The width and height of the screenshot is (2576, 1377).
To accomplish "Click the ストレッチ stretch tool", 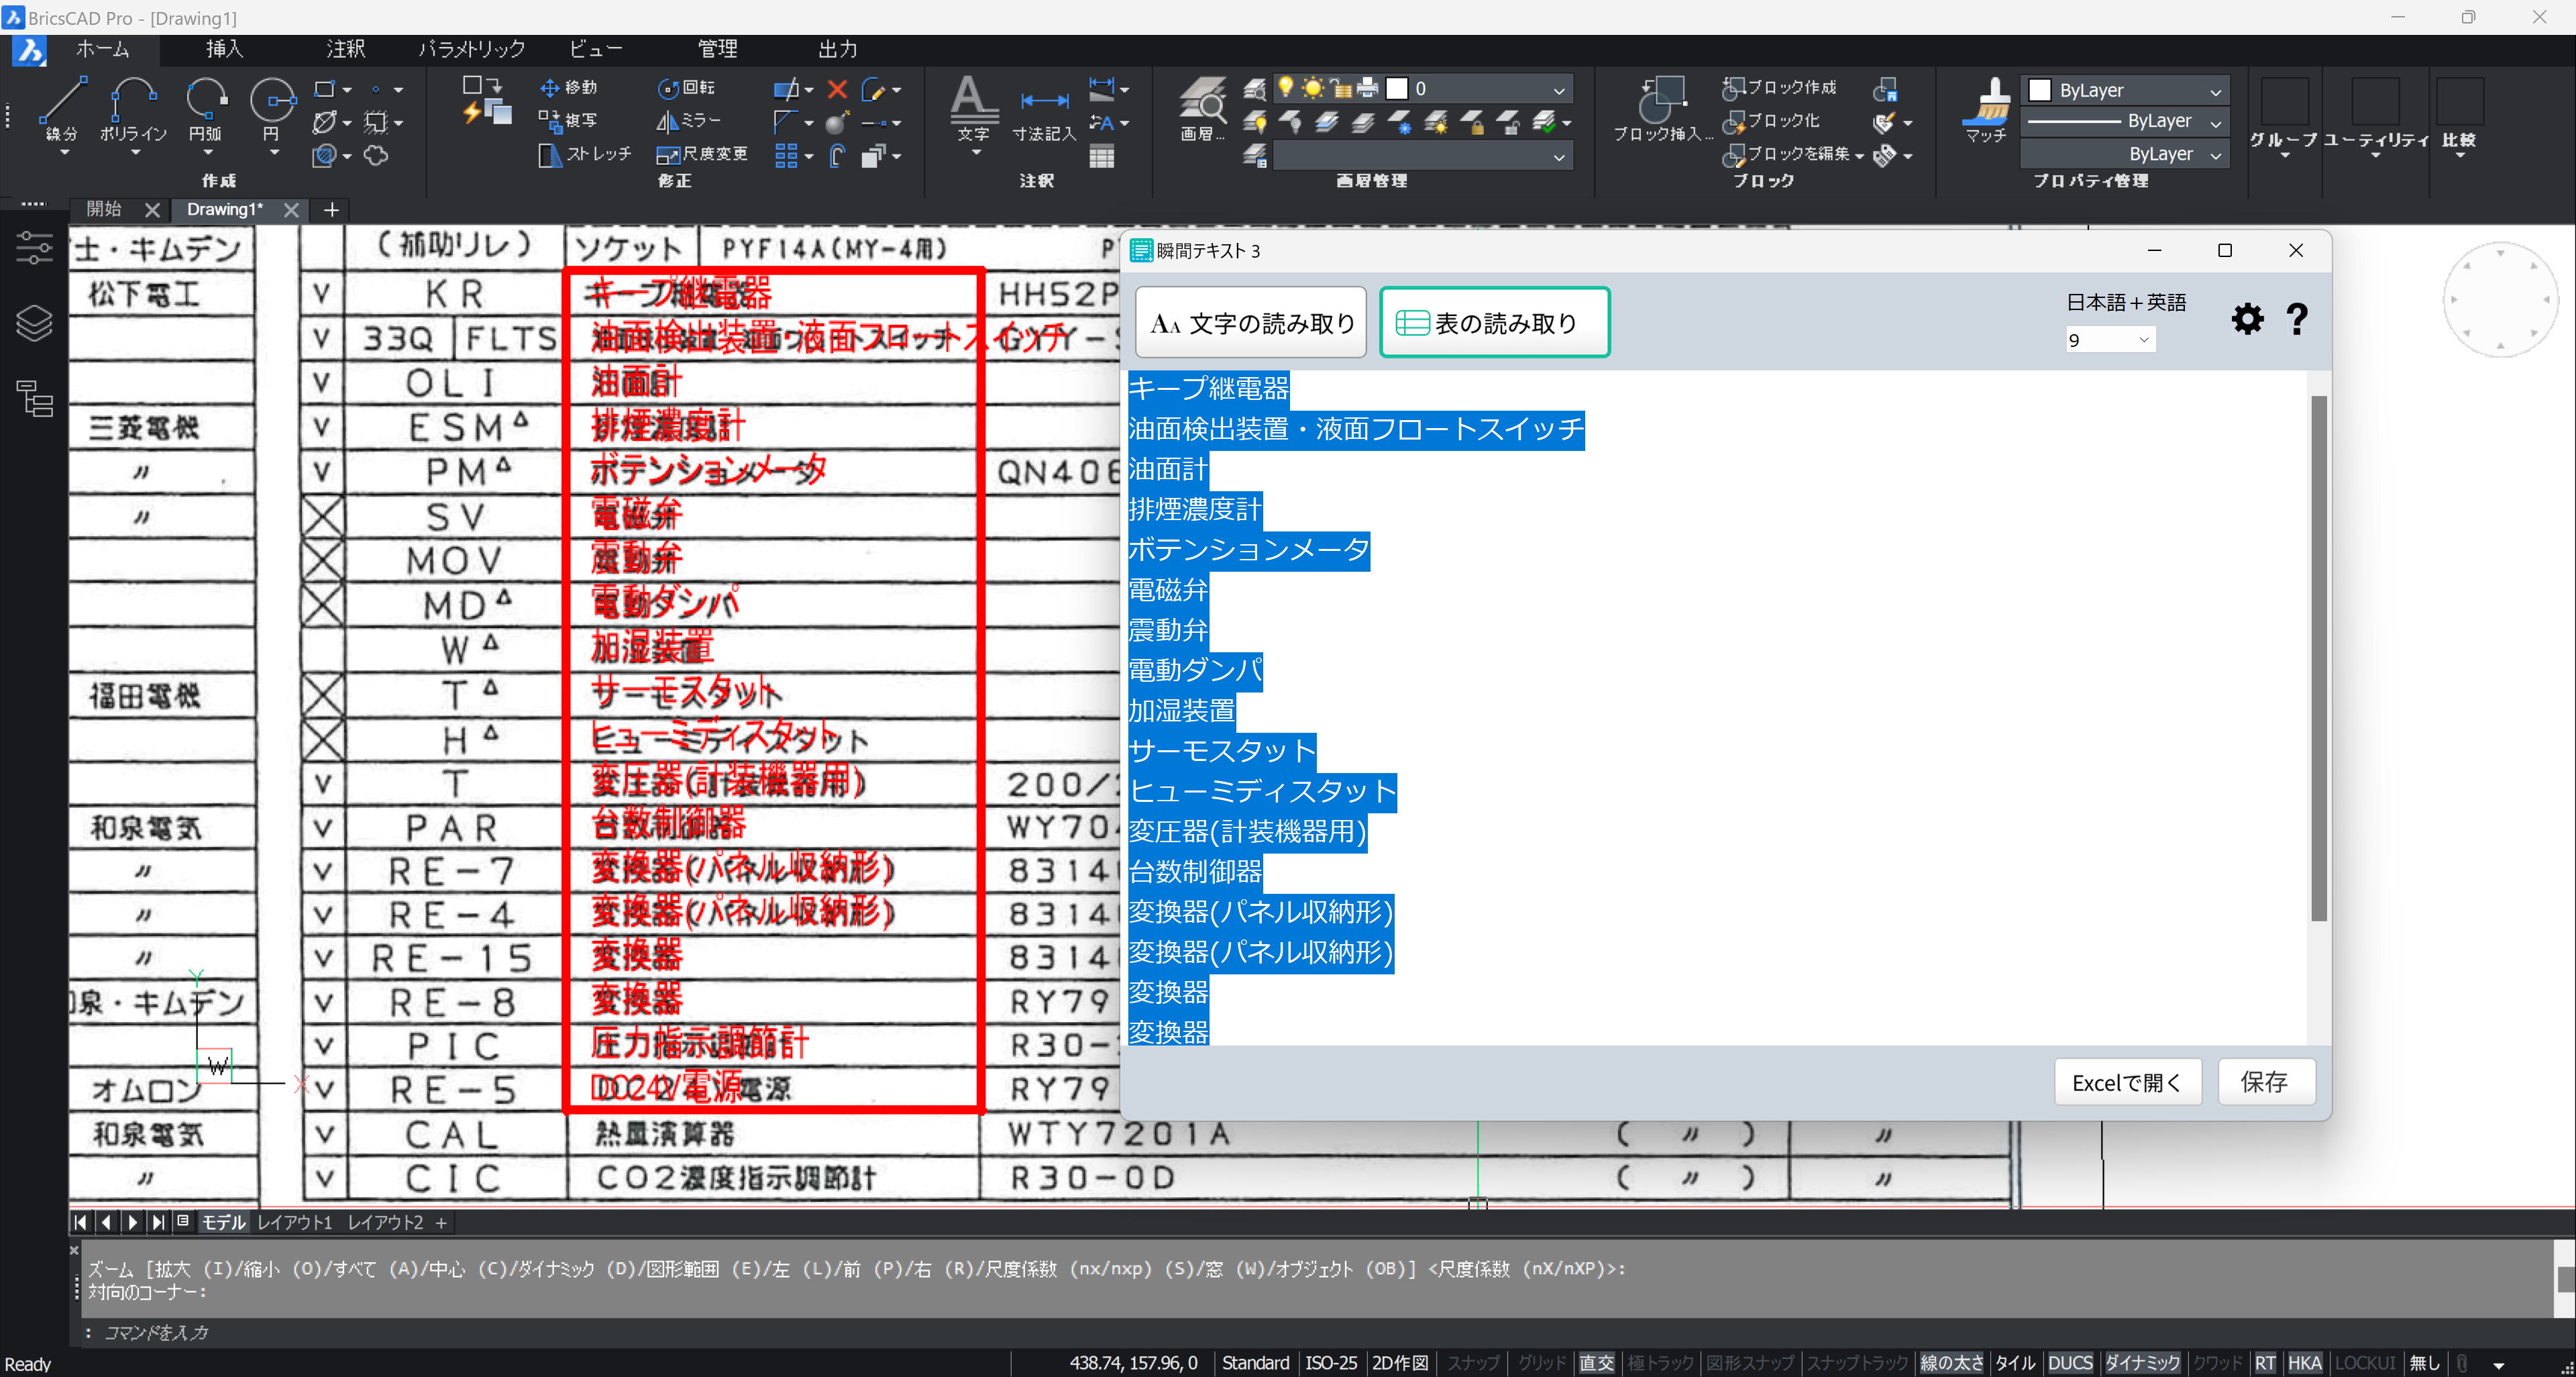I will (585, 154).
